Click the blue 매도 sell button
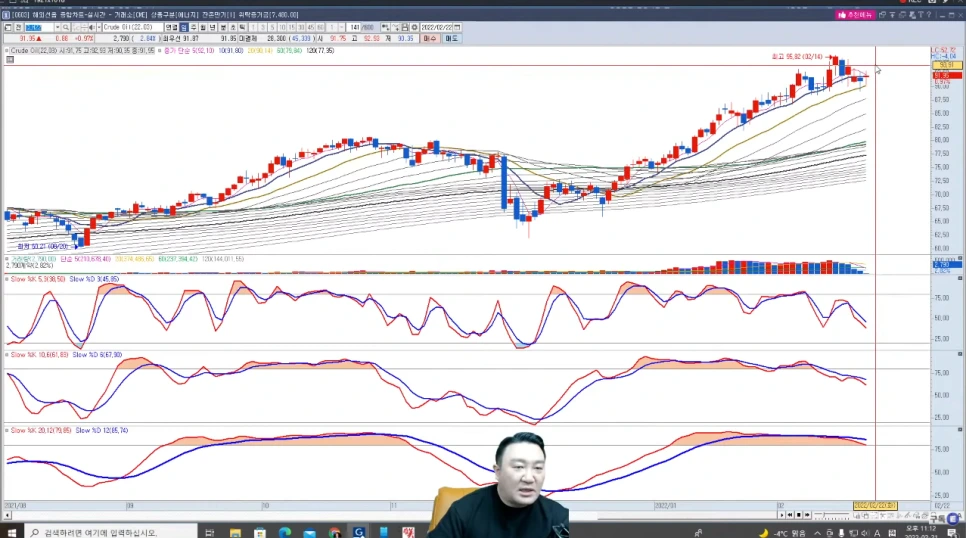The image size is (966, 538). 452,38
